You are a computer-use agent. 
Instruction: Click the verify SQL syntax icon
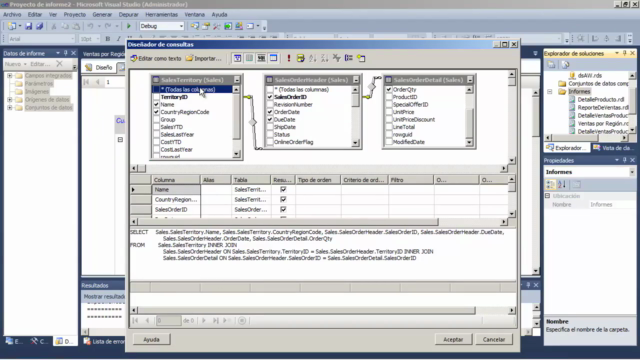[300, 58]
